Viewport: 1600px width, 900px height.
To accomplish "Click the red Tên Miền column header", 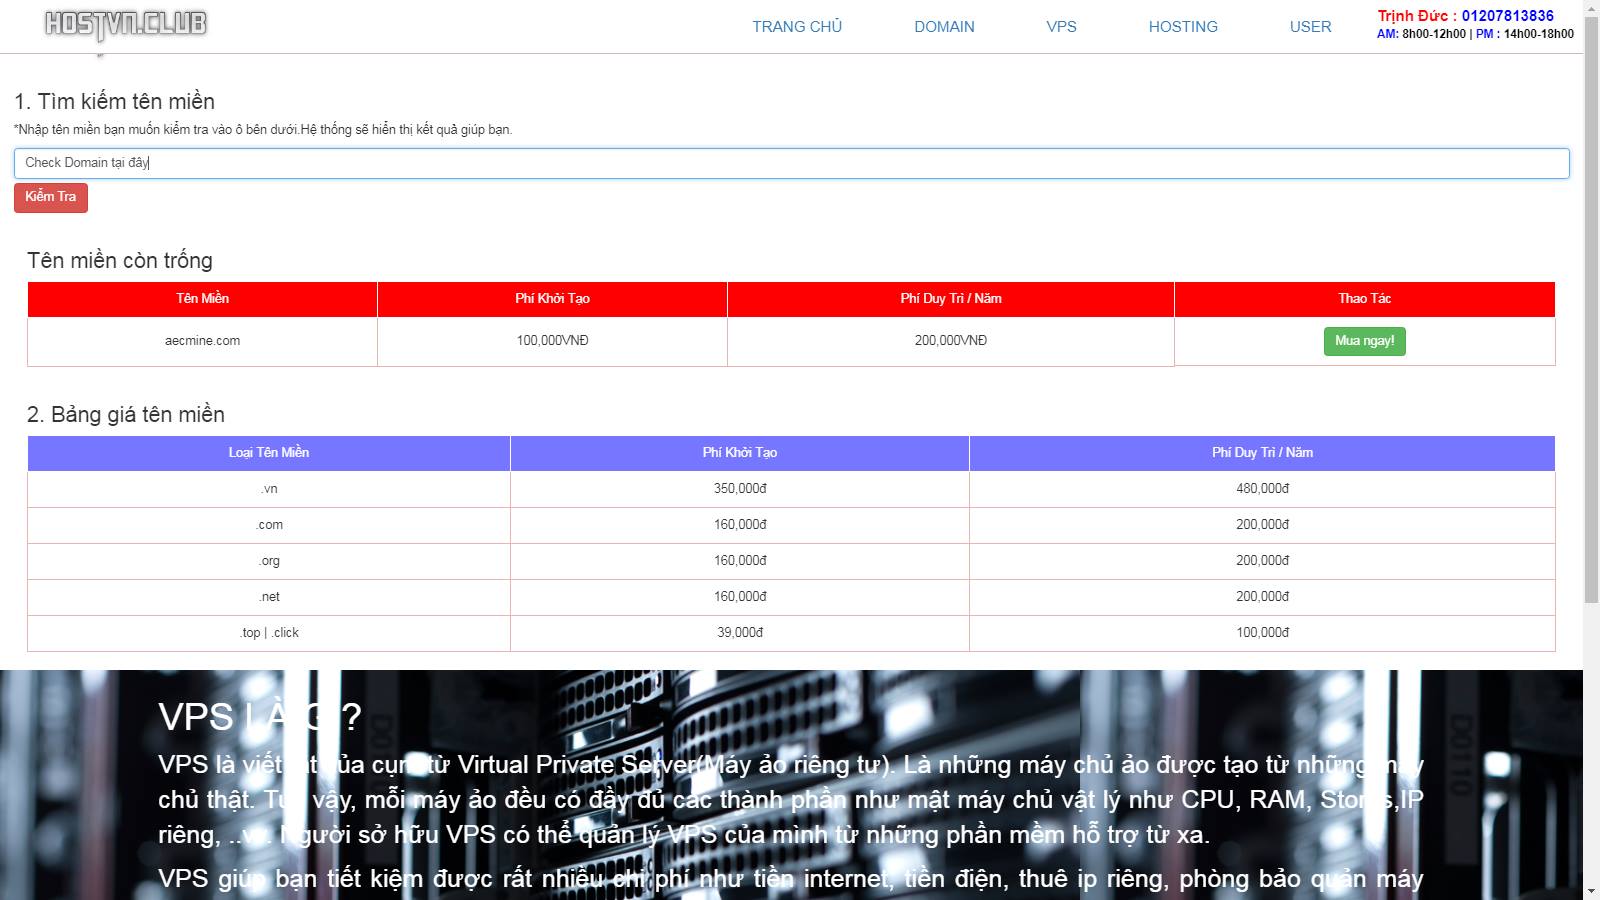I will click(202, 299).
